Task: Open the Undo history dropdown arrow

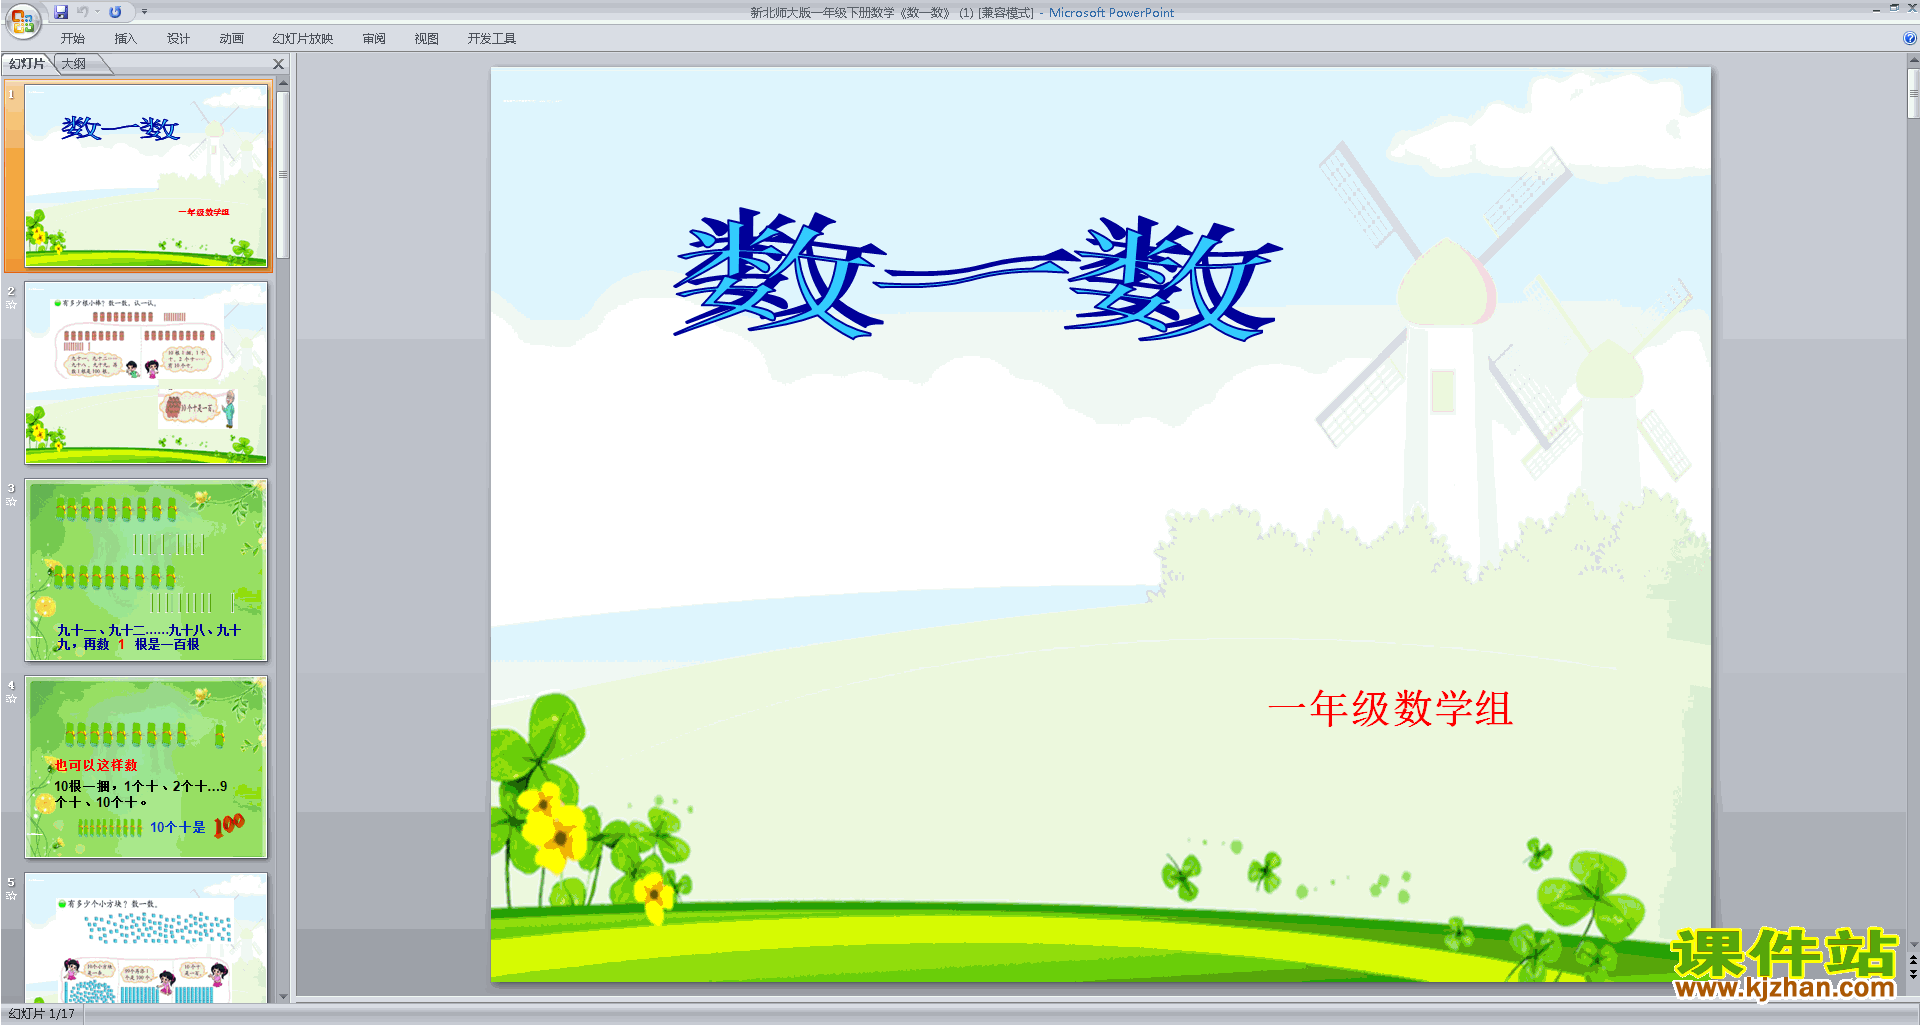Action: (97, 12)
